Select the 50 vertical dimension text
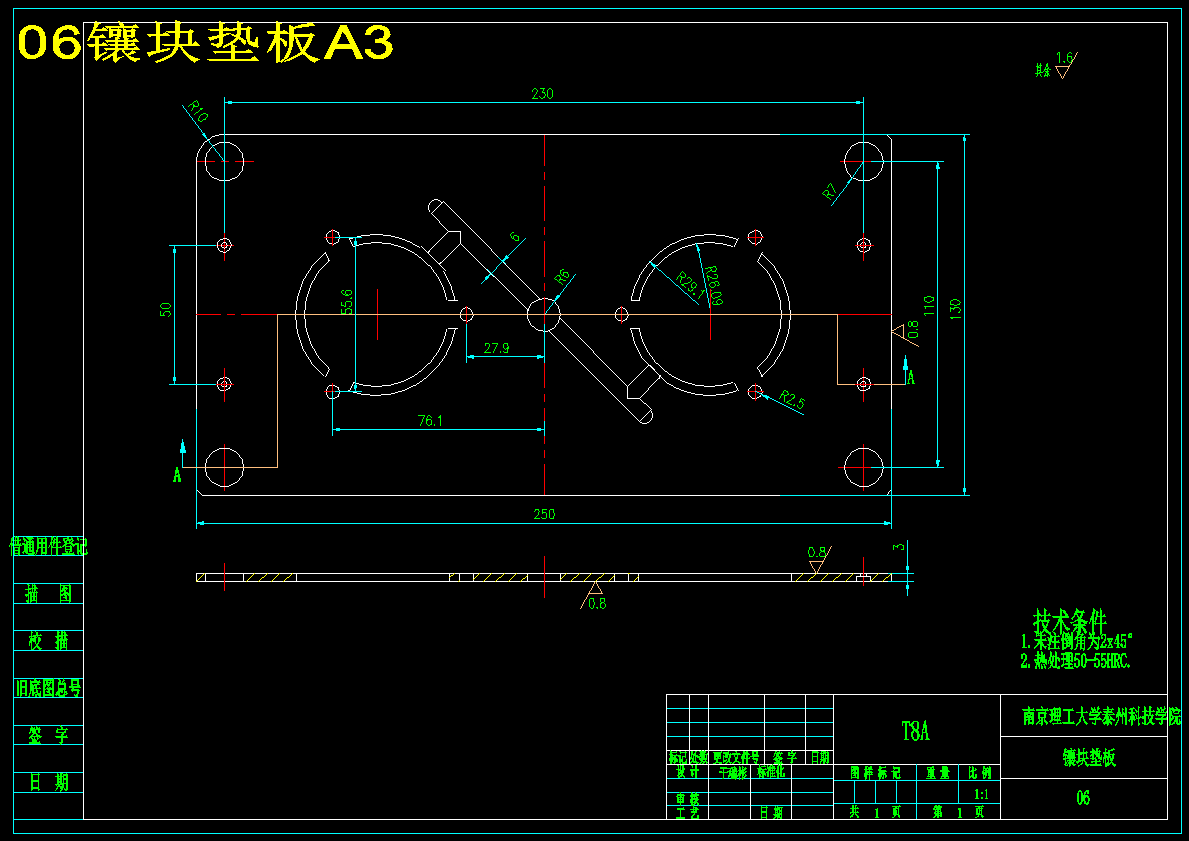 tap(165, 309)
